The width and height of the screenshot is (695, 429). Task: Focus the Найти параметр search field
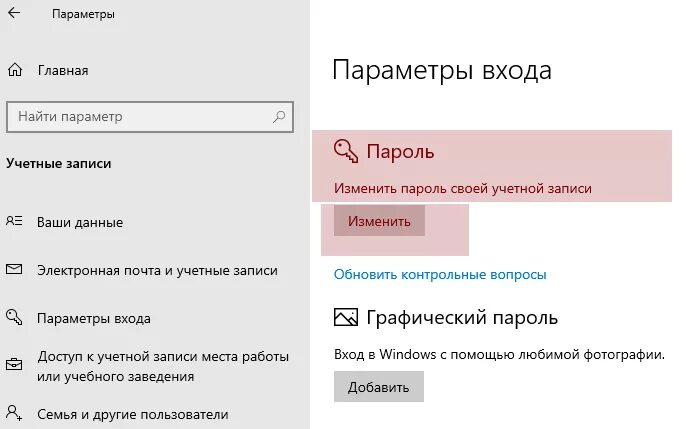150,117
